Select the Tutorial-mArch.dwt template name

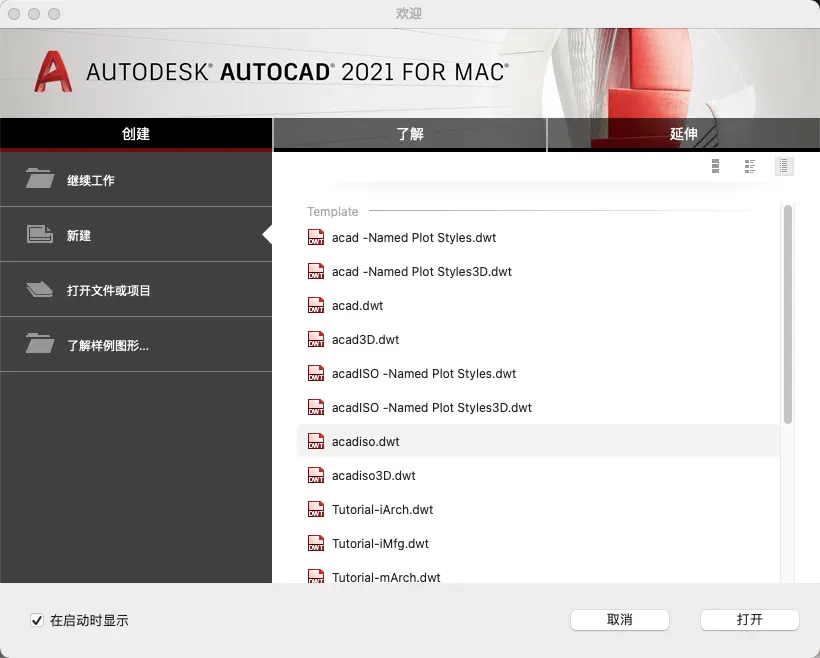(386, 577)
